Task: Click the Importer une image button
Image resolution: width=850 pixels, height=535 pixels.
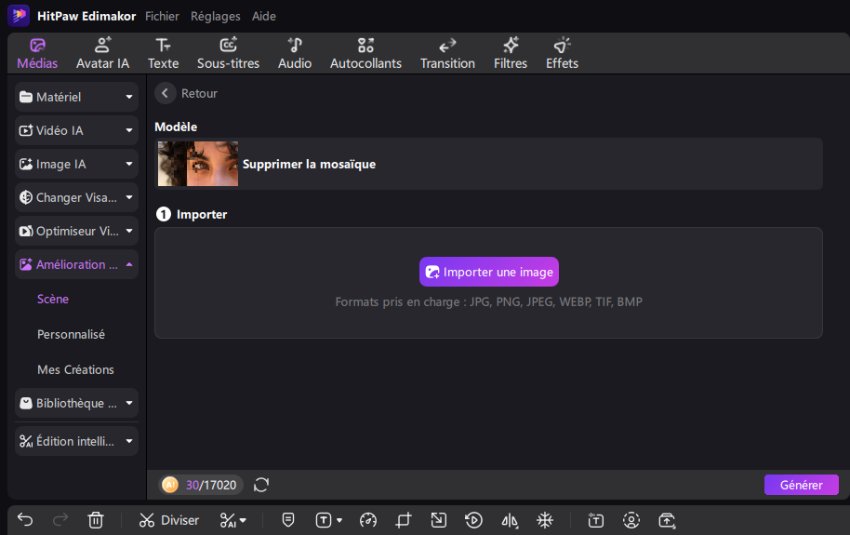Action: pyautogui.click(x=489, y=272)
